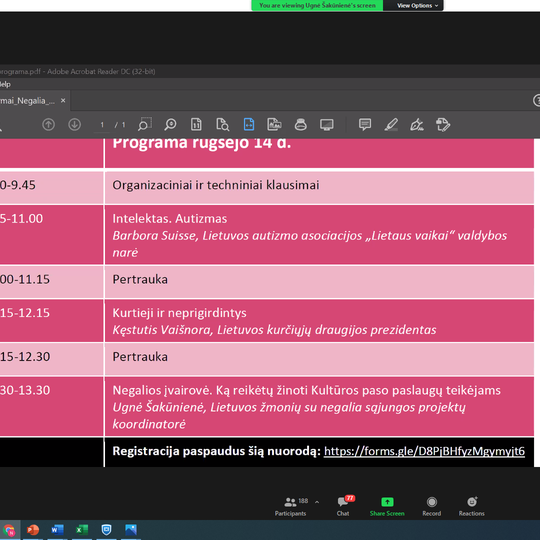This screenshot has width=540, height=540.
Task: Select the highlight text pen tool
Action: tap(391, 124)
